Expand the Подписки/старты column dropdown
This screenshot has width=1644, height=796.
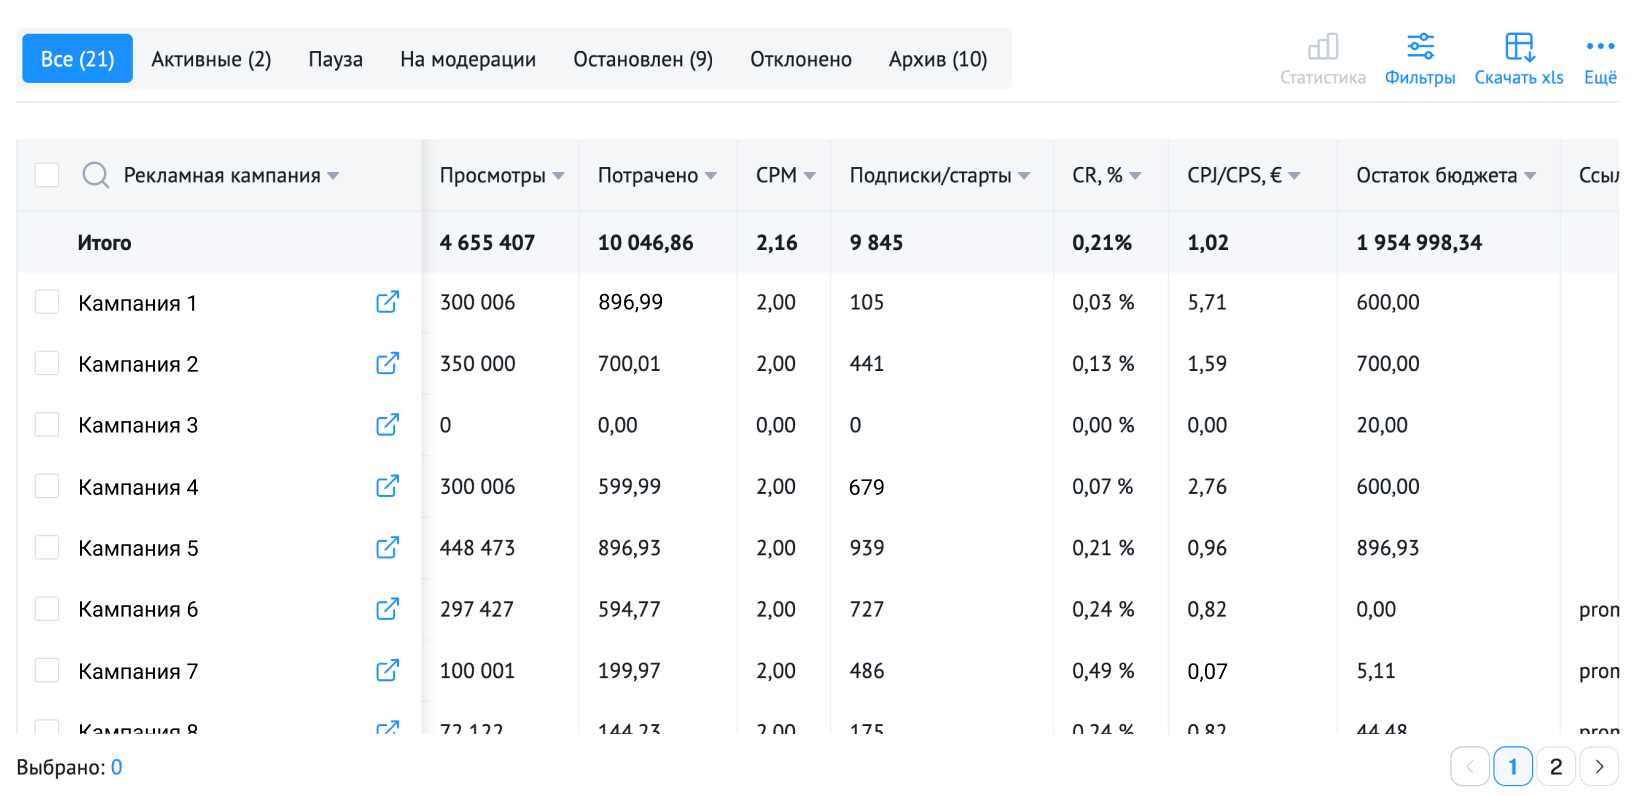pyautogui.click(x=1024, y=176)
